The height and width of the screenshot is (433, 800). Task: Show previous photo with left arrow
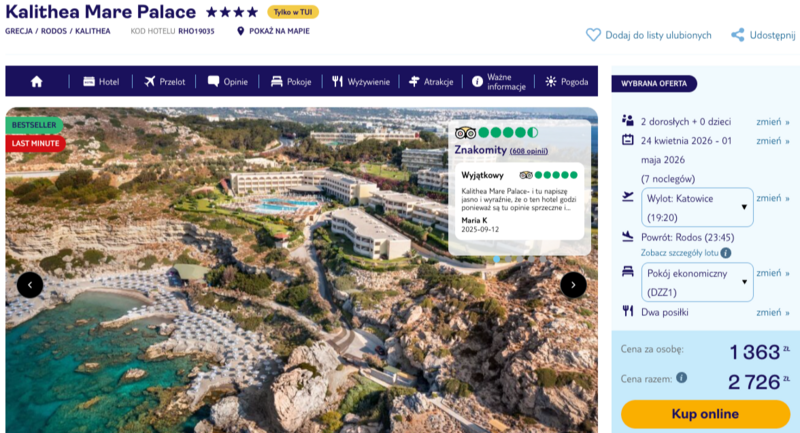30,285
